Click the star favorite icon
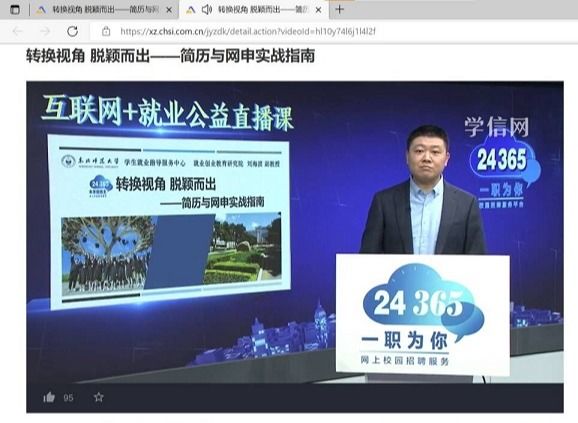 (x=98, y=397)
